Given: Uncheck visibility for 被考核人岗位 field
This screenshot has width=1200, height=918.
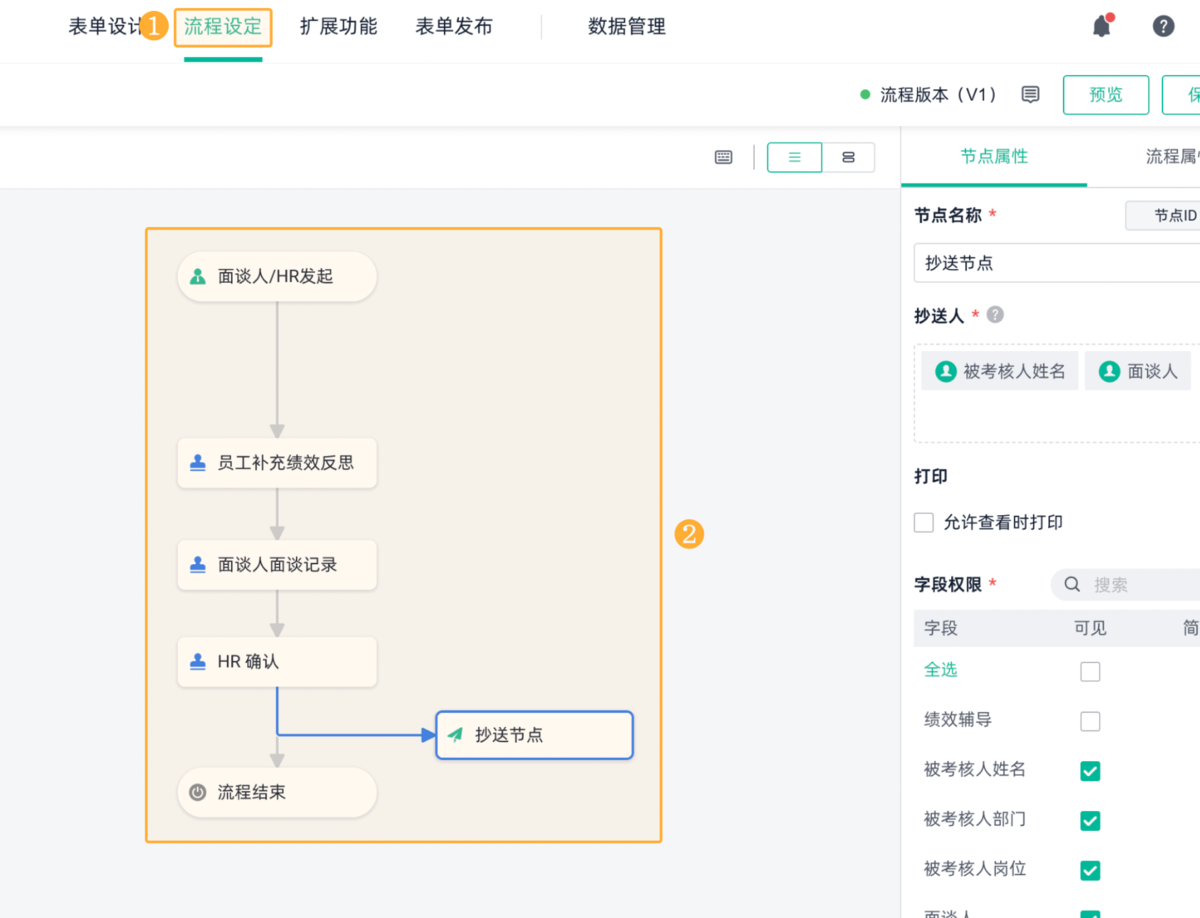Looking at the screenshot, I should pos(1089,869).
